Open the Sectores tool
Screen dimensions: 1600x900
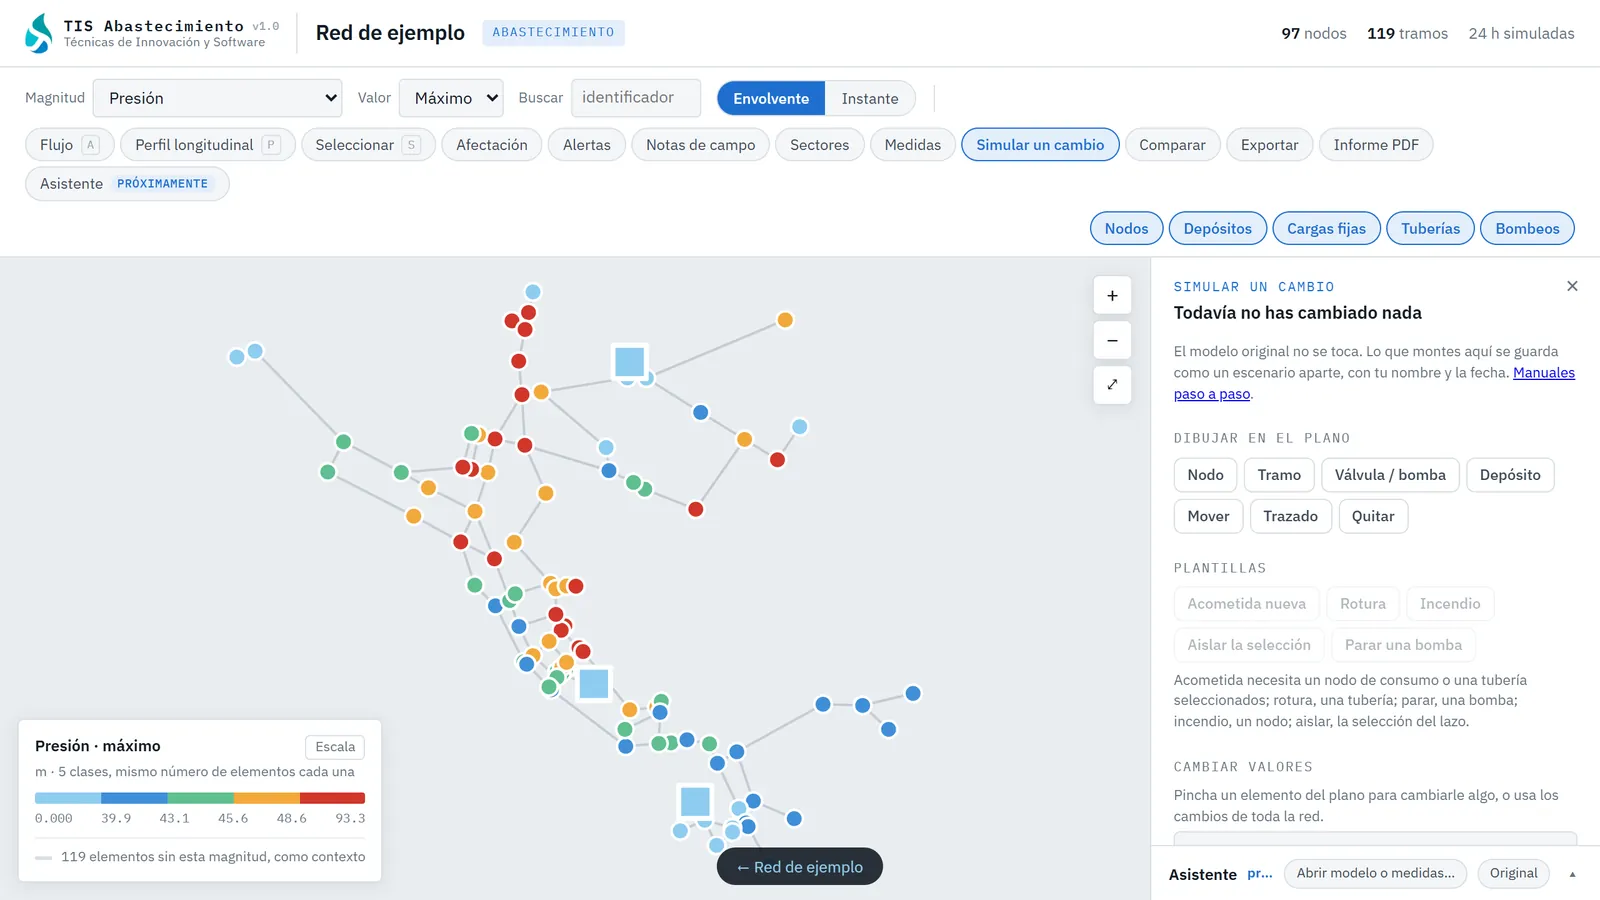(x=819, y=145)
